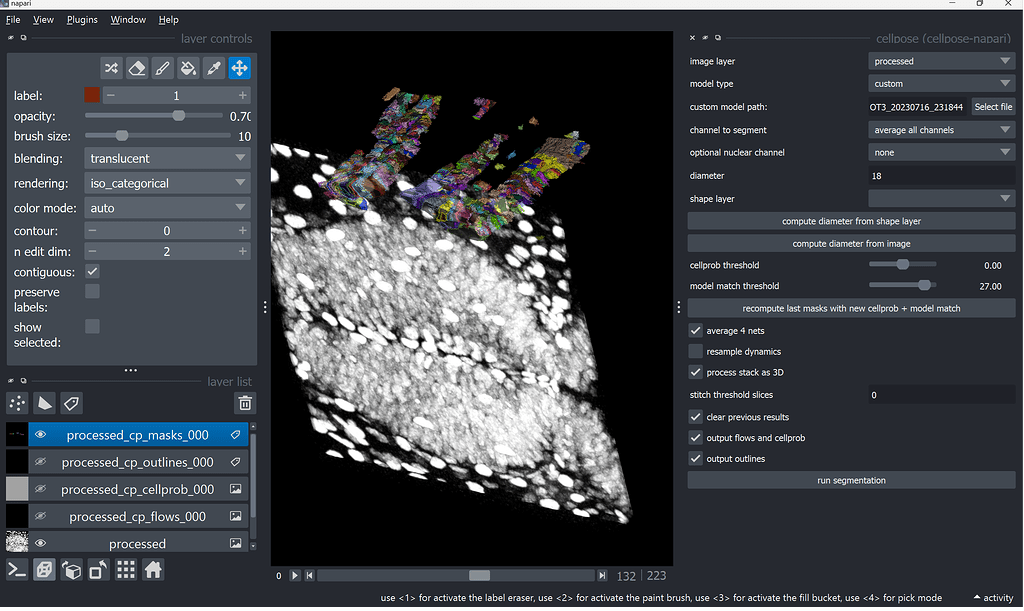This screenshot has height=611, width=1024.
Task: Change the channel to segment dropdown
Action: point(941,129)
